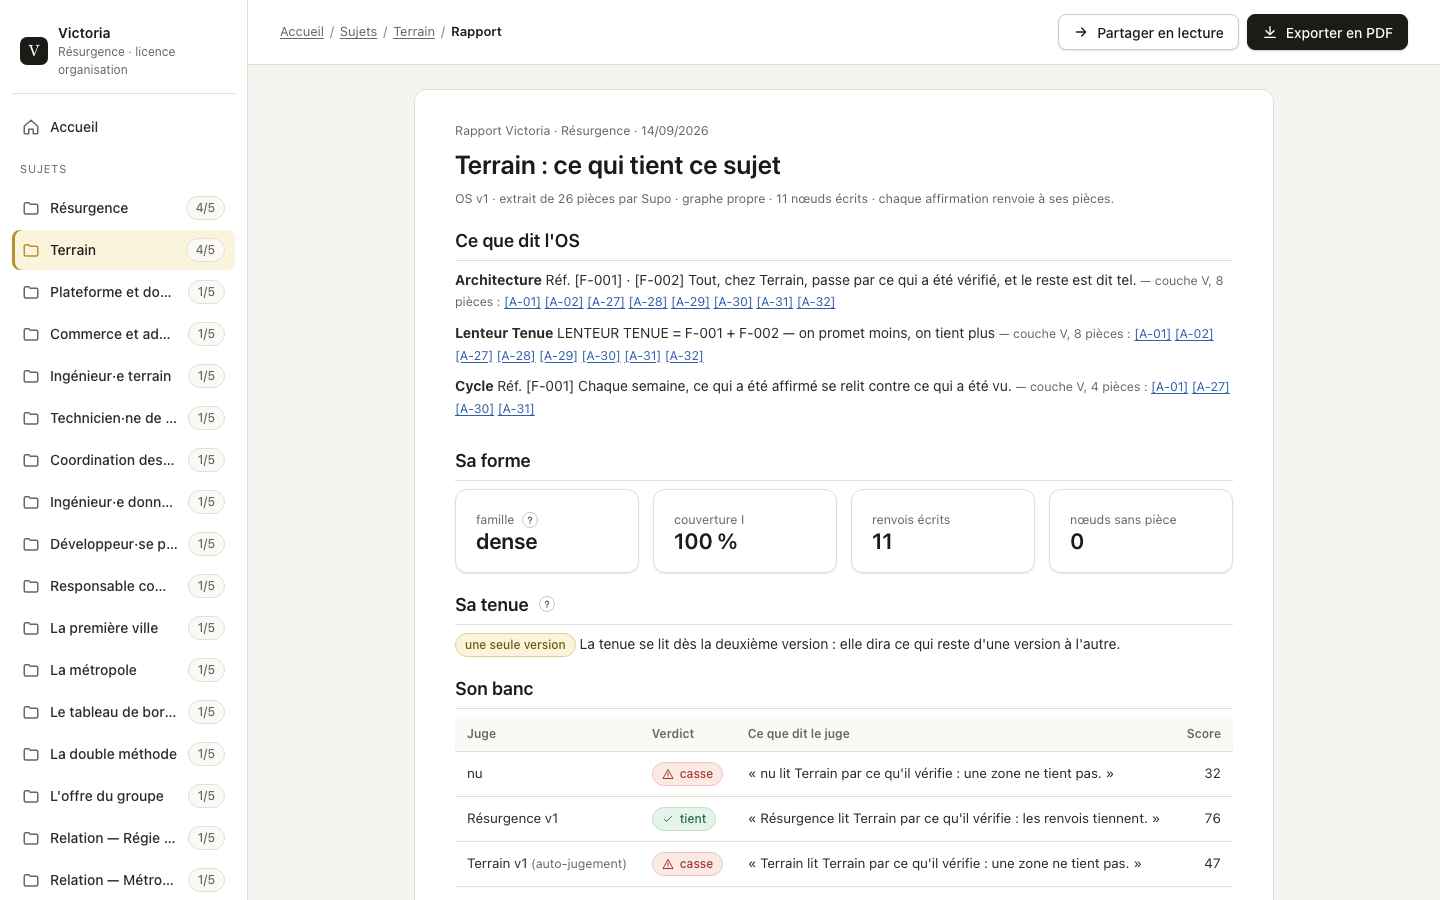Click the folder icon for La première ville

click(x=31, y=628)
